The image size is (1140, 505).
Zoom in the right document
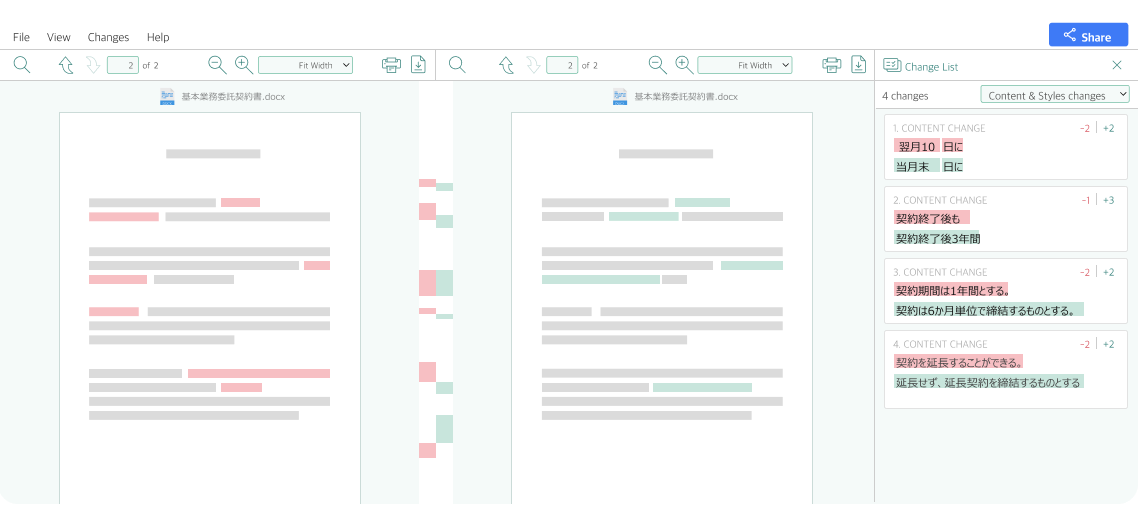pyautogui.click(x=684, y=65)
